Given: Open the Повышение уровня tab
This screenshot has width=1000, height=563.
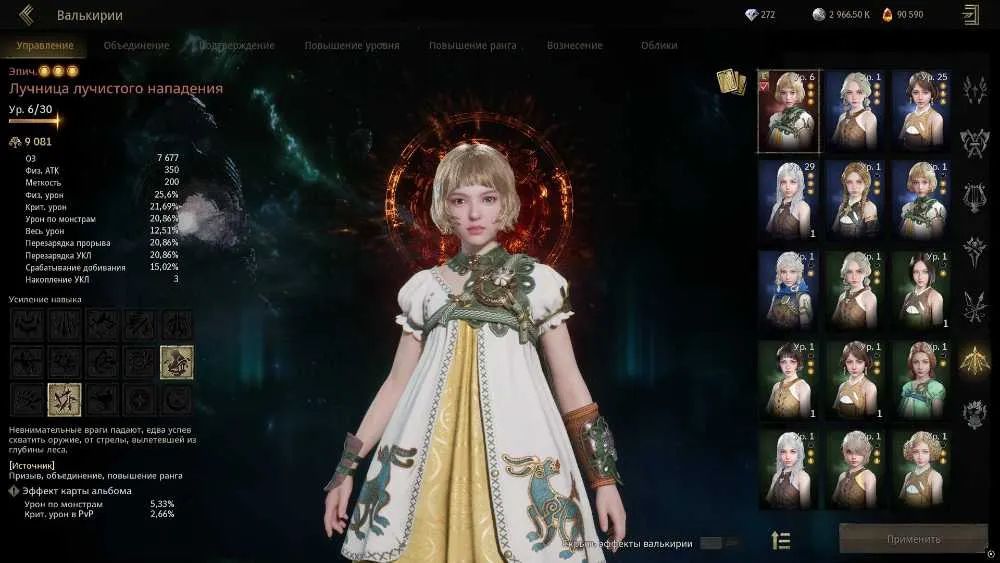Looking at the screenshot, I should tap(352, 45).
